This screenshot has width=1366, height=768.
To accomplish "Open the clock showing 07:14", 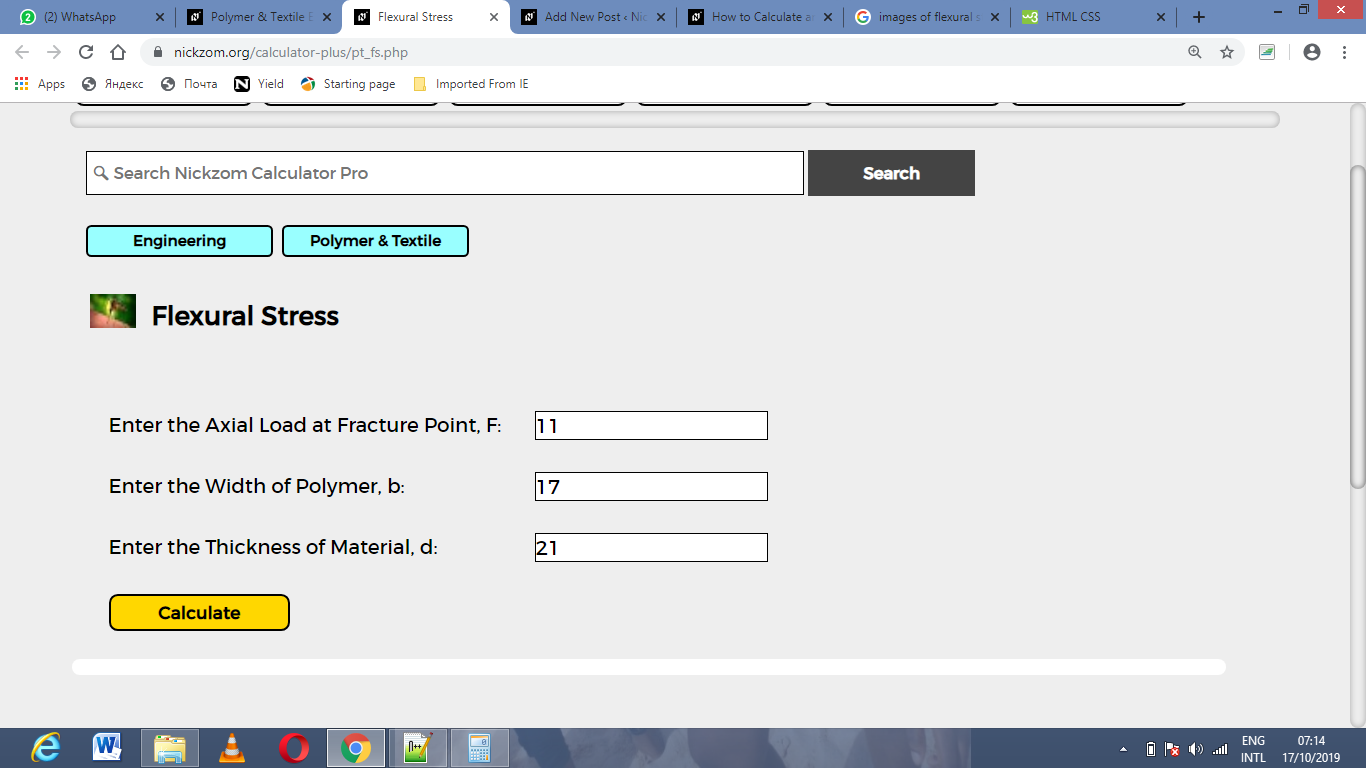I will (1311, 749).
